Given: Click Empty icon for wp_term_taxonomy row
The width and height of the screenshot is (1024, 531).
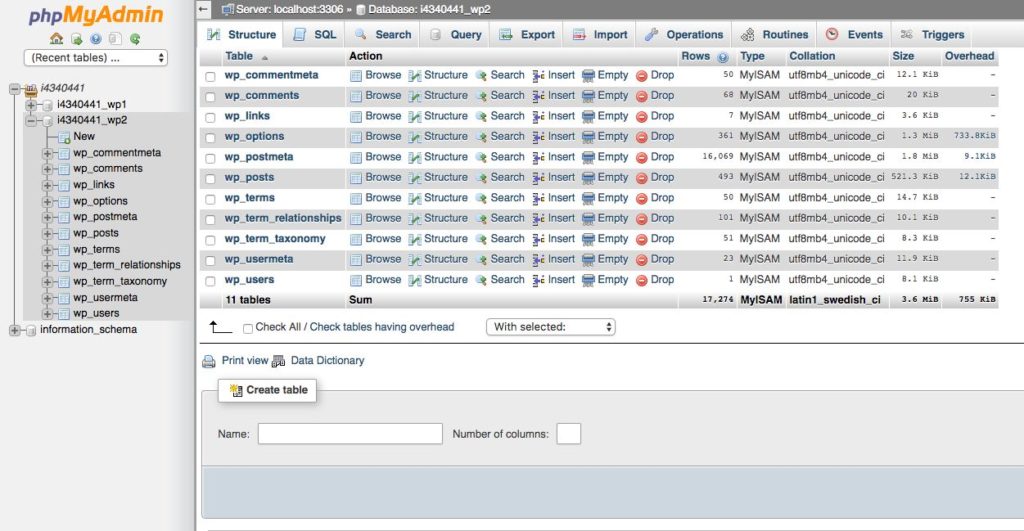Looking at the screenshot, I should coord(588,239).
